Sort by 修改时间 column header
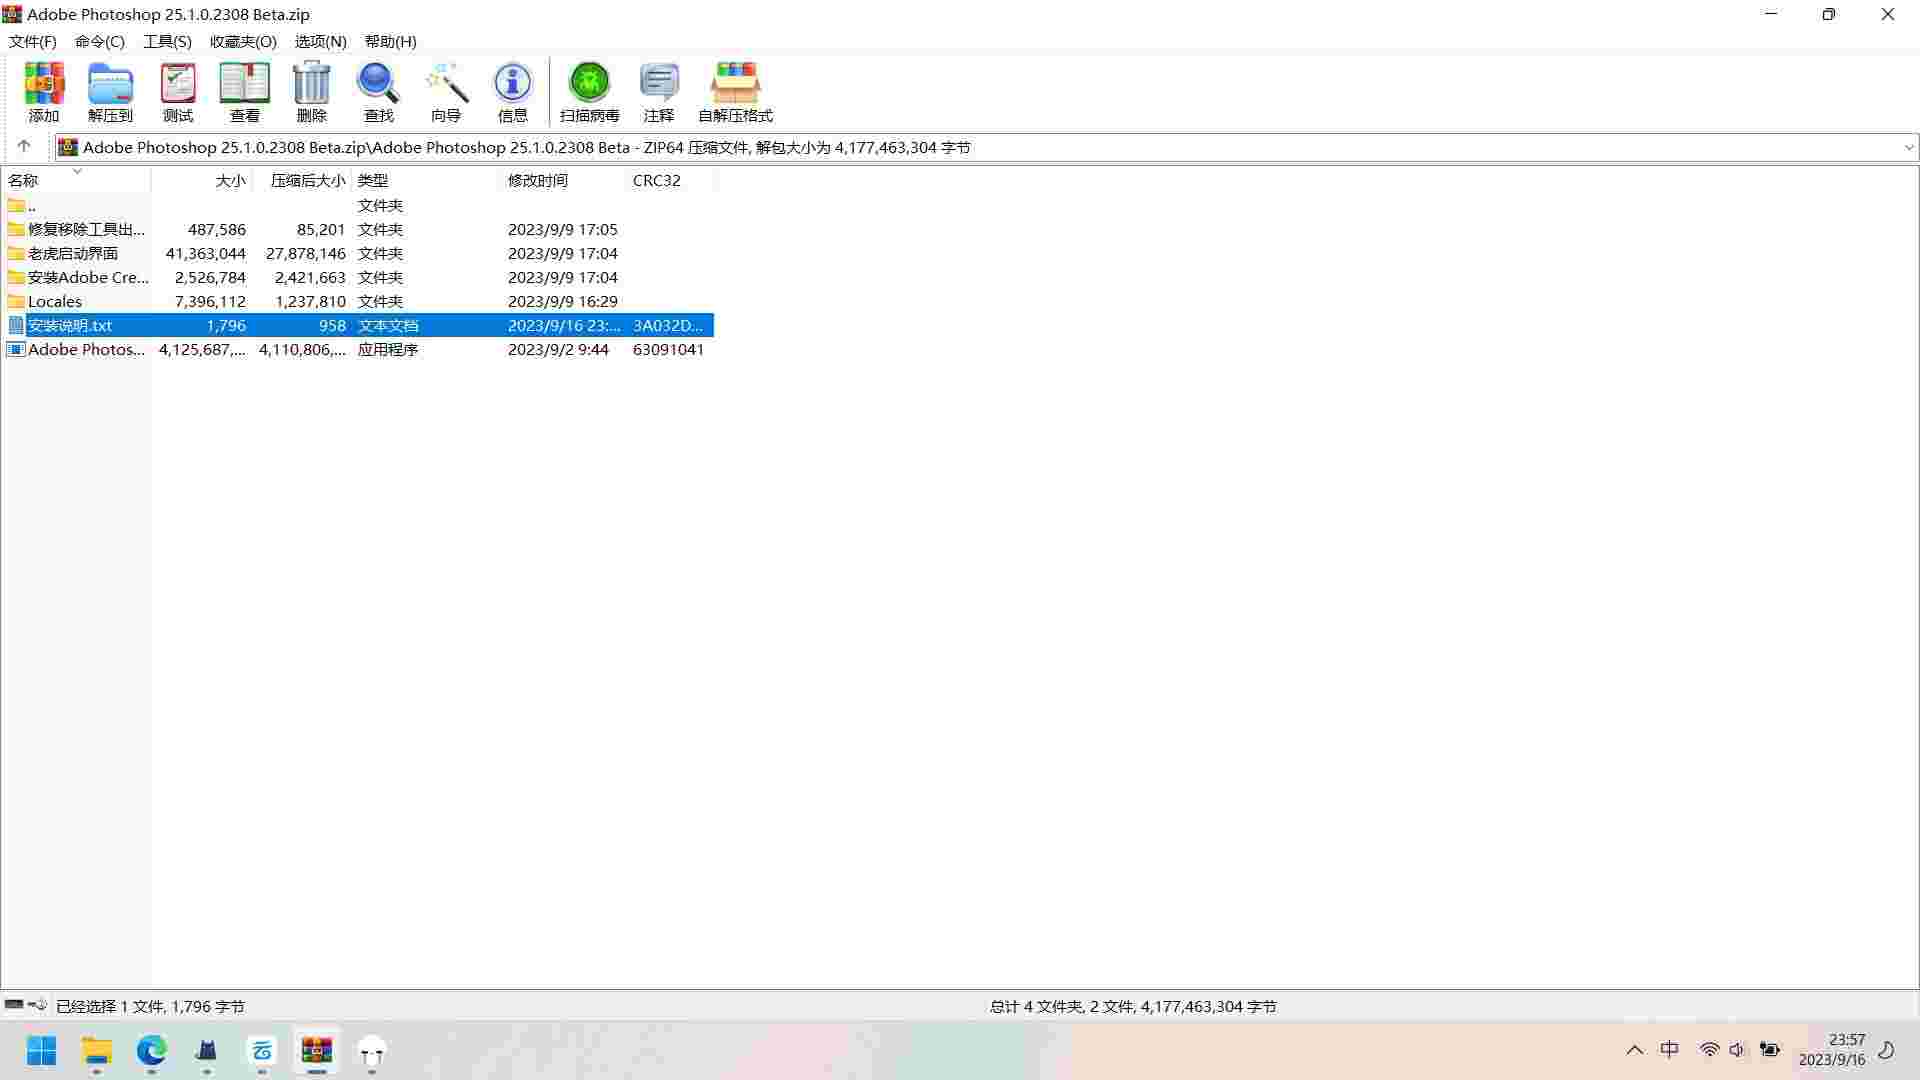The width and height of the screenshot is (1920, 1080). 564,180
